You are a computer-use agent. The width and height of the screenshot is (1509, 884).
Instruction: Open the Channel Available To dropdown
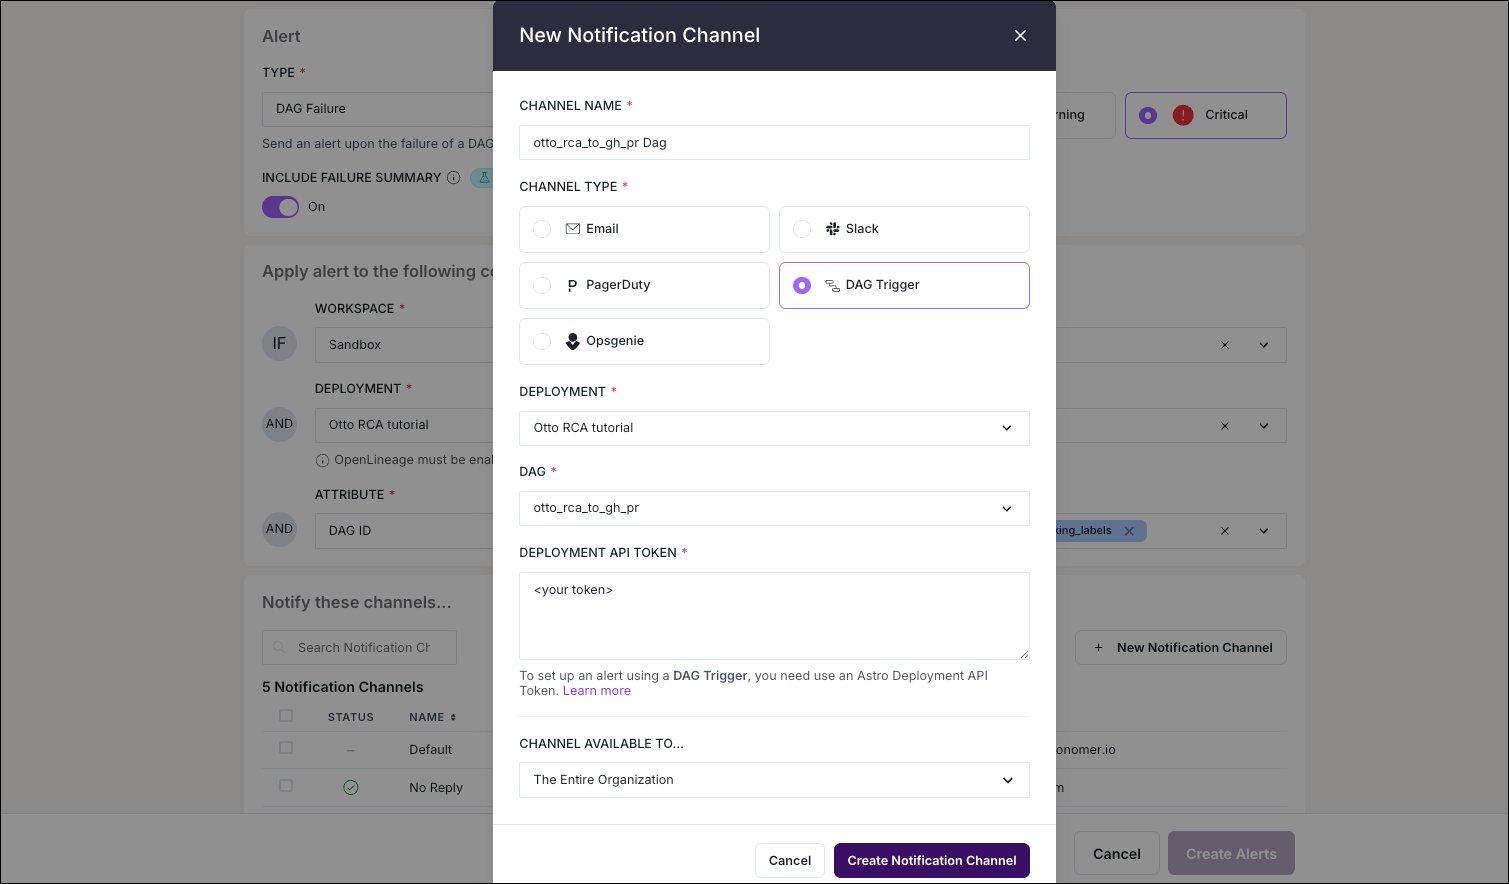click(x=774, y=780)
